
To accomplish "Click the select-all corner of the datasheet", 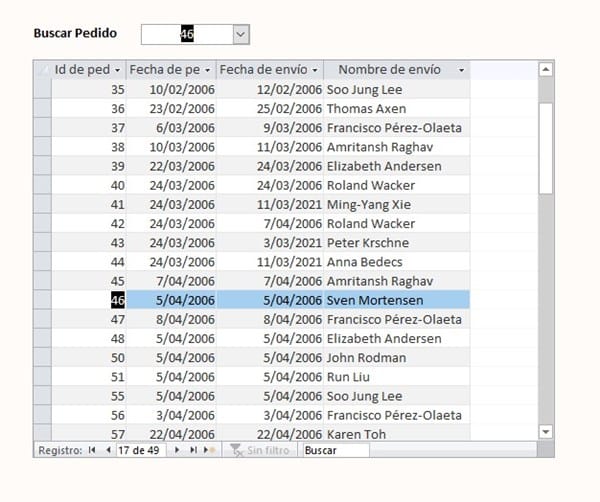I will (42, 70).
